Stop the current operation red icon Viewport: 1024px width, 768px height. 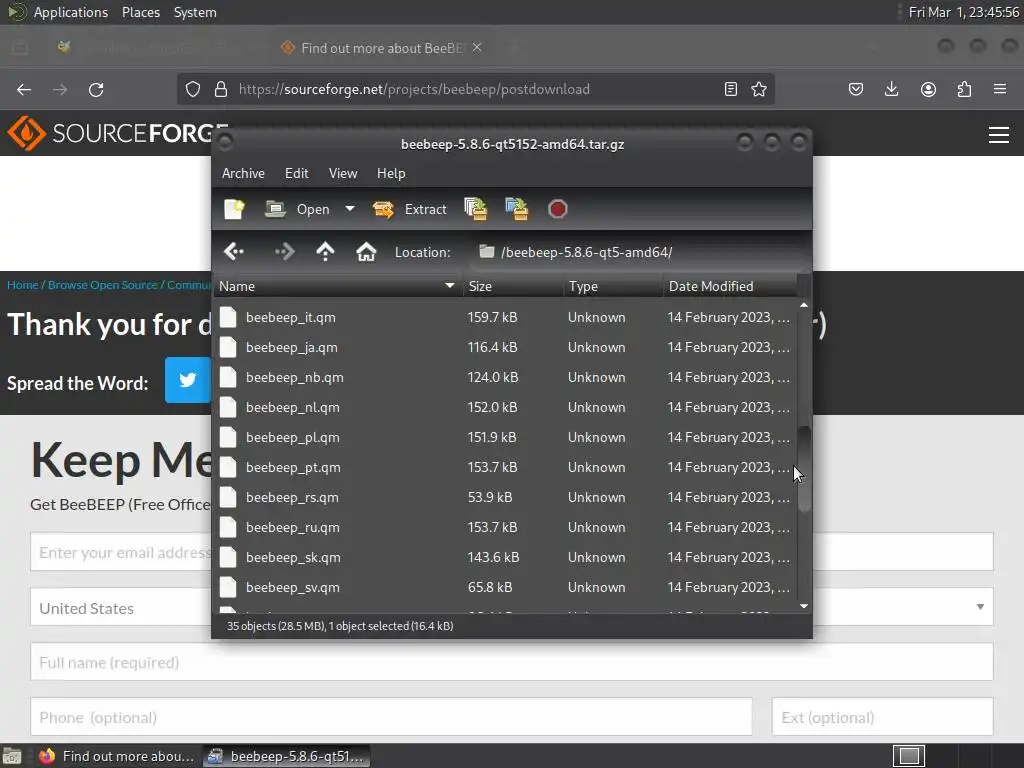[x=557, y=209]
